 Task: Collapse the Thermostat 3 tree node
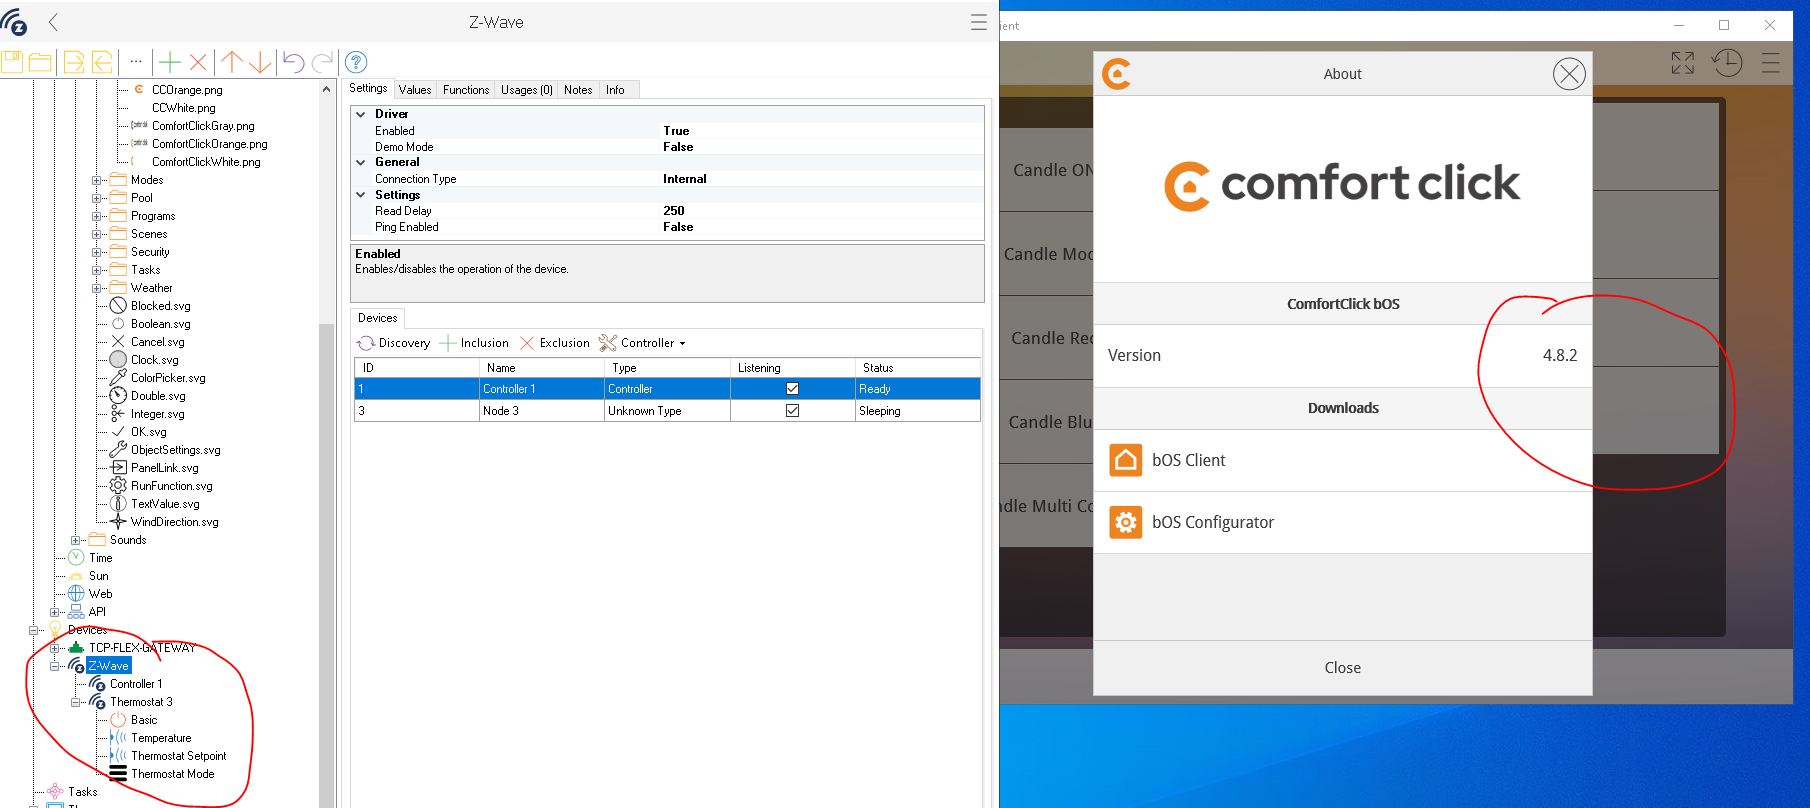point(76,702)
